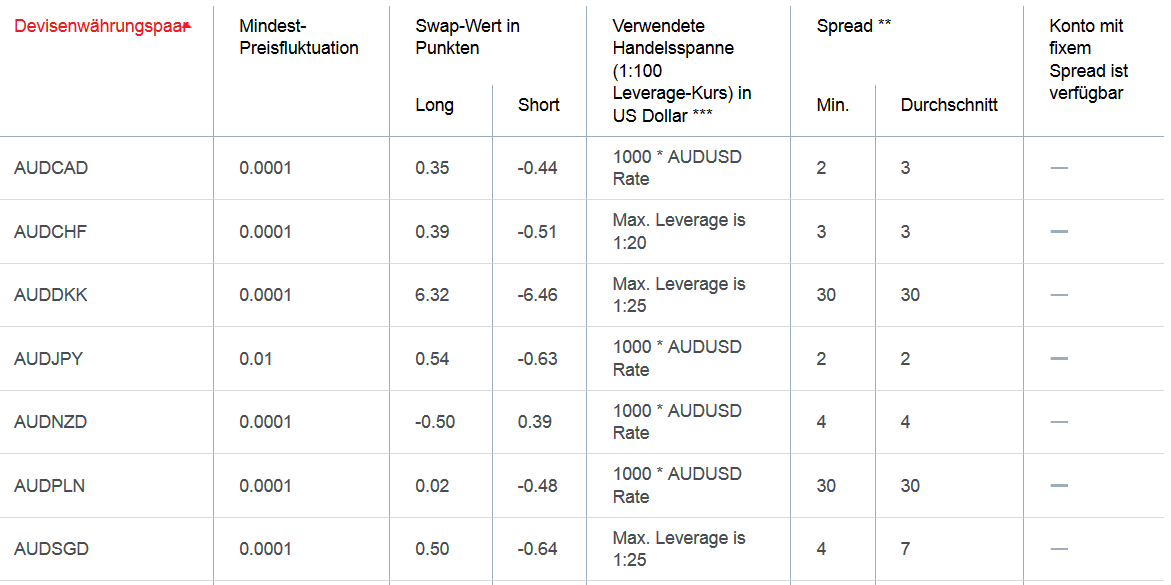Select the Mindest-Preisfluktuation column header
The image size is (1171, 585).
click(x=299, y=37)
